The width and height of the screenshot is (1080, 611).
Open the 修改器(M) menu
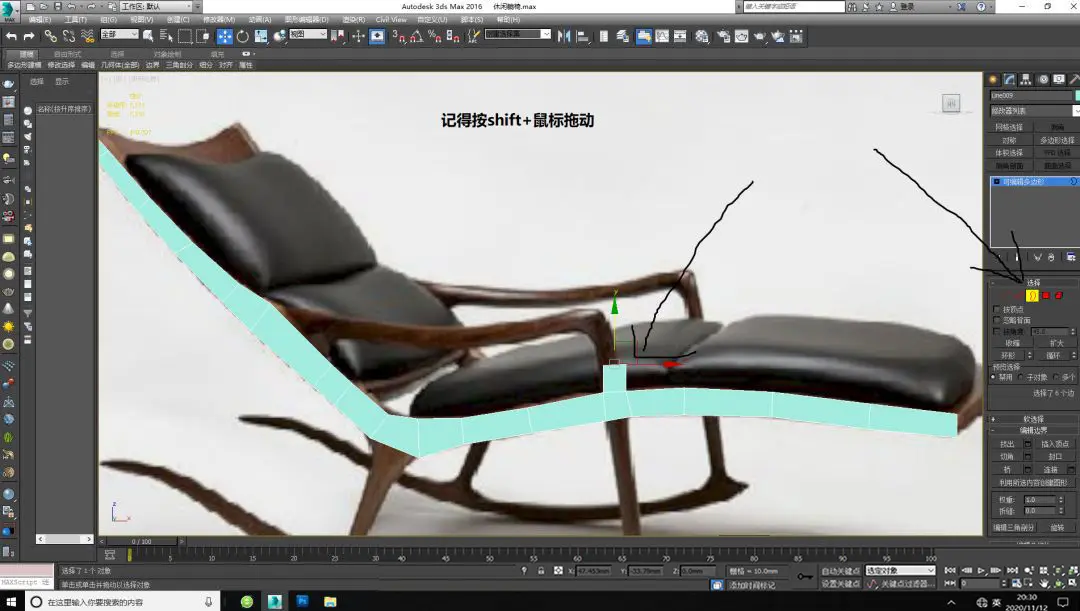click(219, 20)
